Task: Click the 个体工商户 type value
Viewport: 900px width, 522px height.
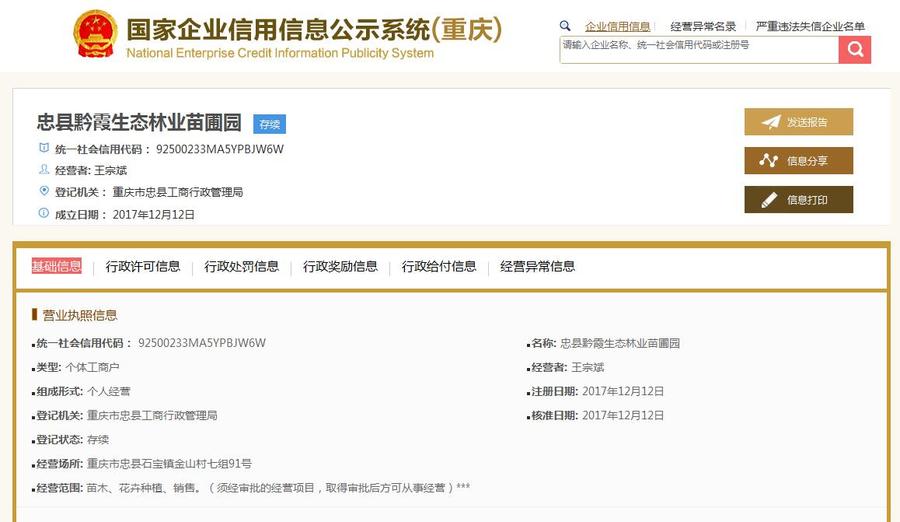Action: coord(92,368)
